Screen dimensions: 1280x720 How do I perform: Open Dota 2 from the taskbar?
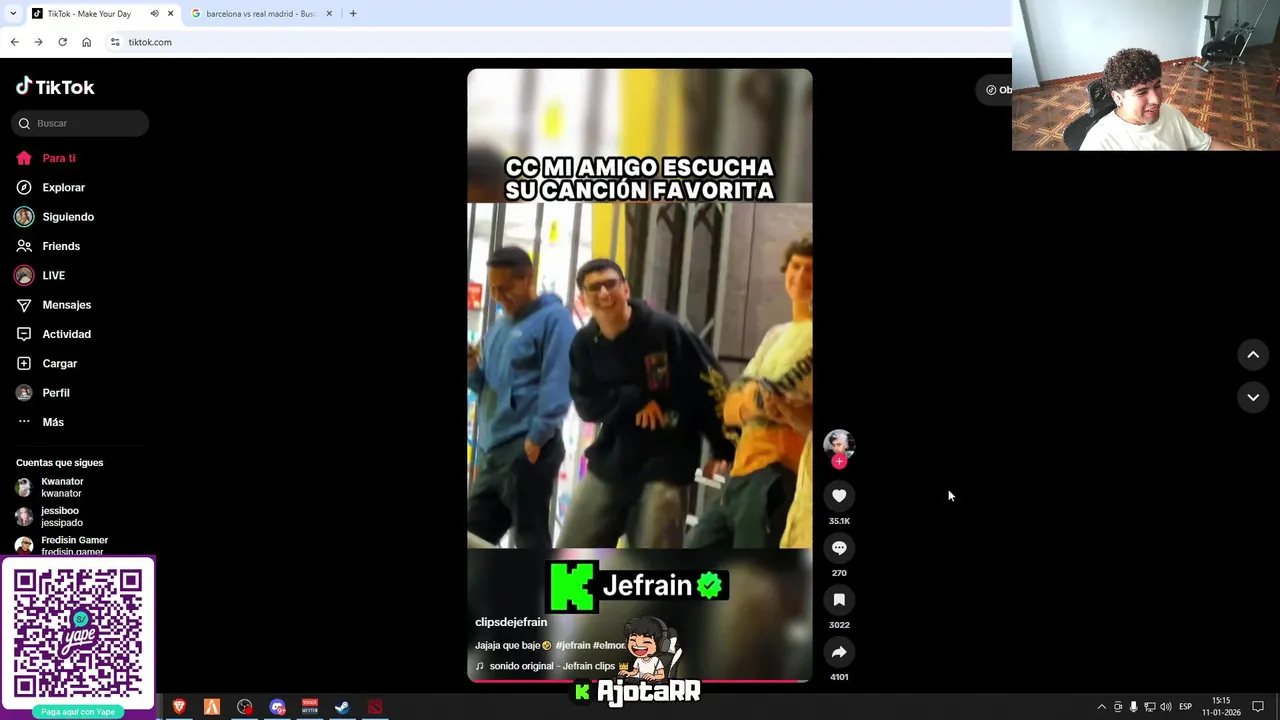(375, 707)
